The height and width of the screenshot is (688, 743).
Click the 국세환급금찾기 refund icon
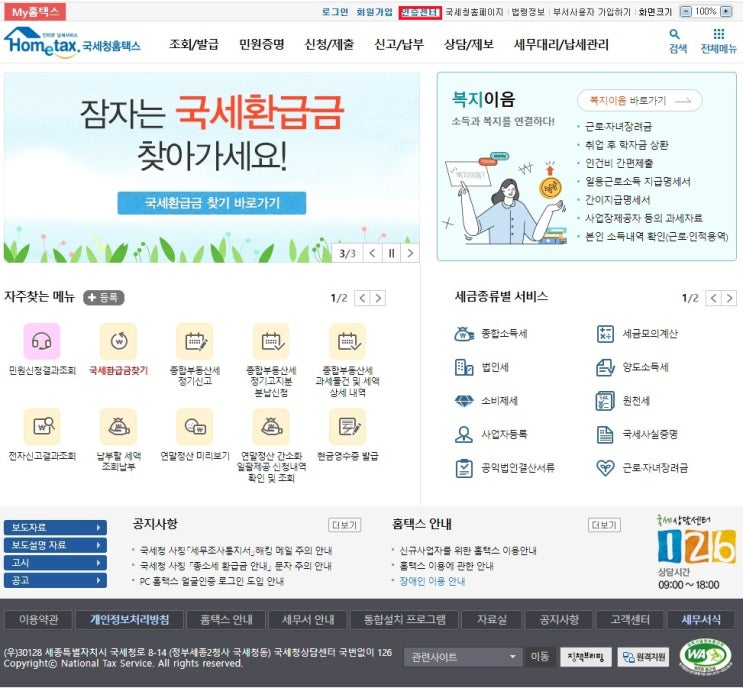(118, 341)
